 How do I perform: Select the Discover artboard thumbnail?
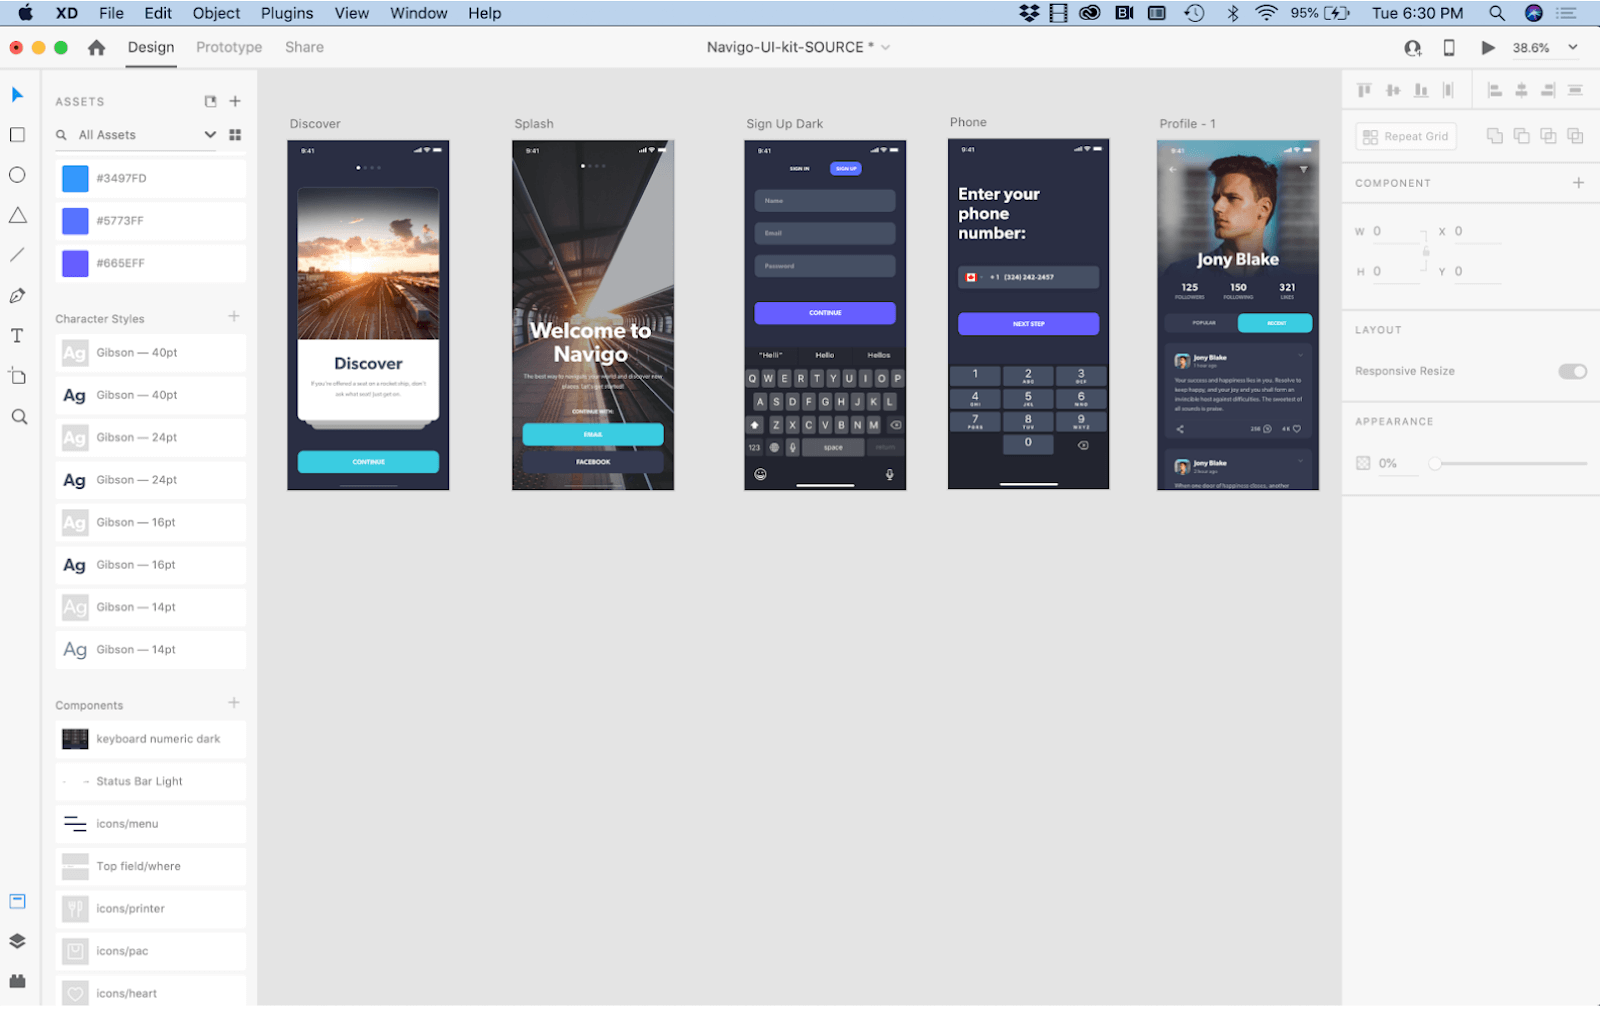click(x=368, y=315)
